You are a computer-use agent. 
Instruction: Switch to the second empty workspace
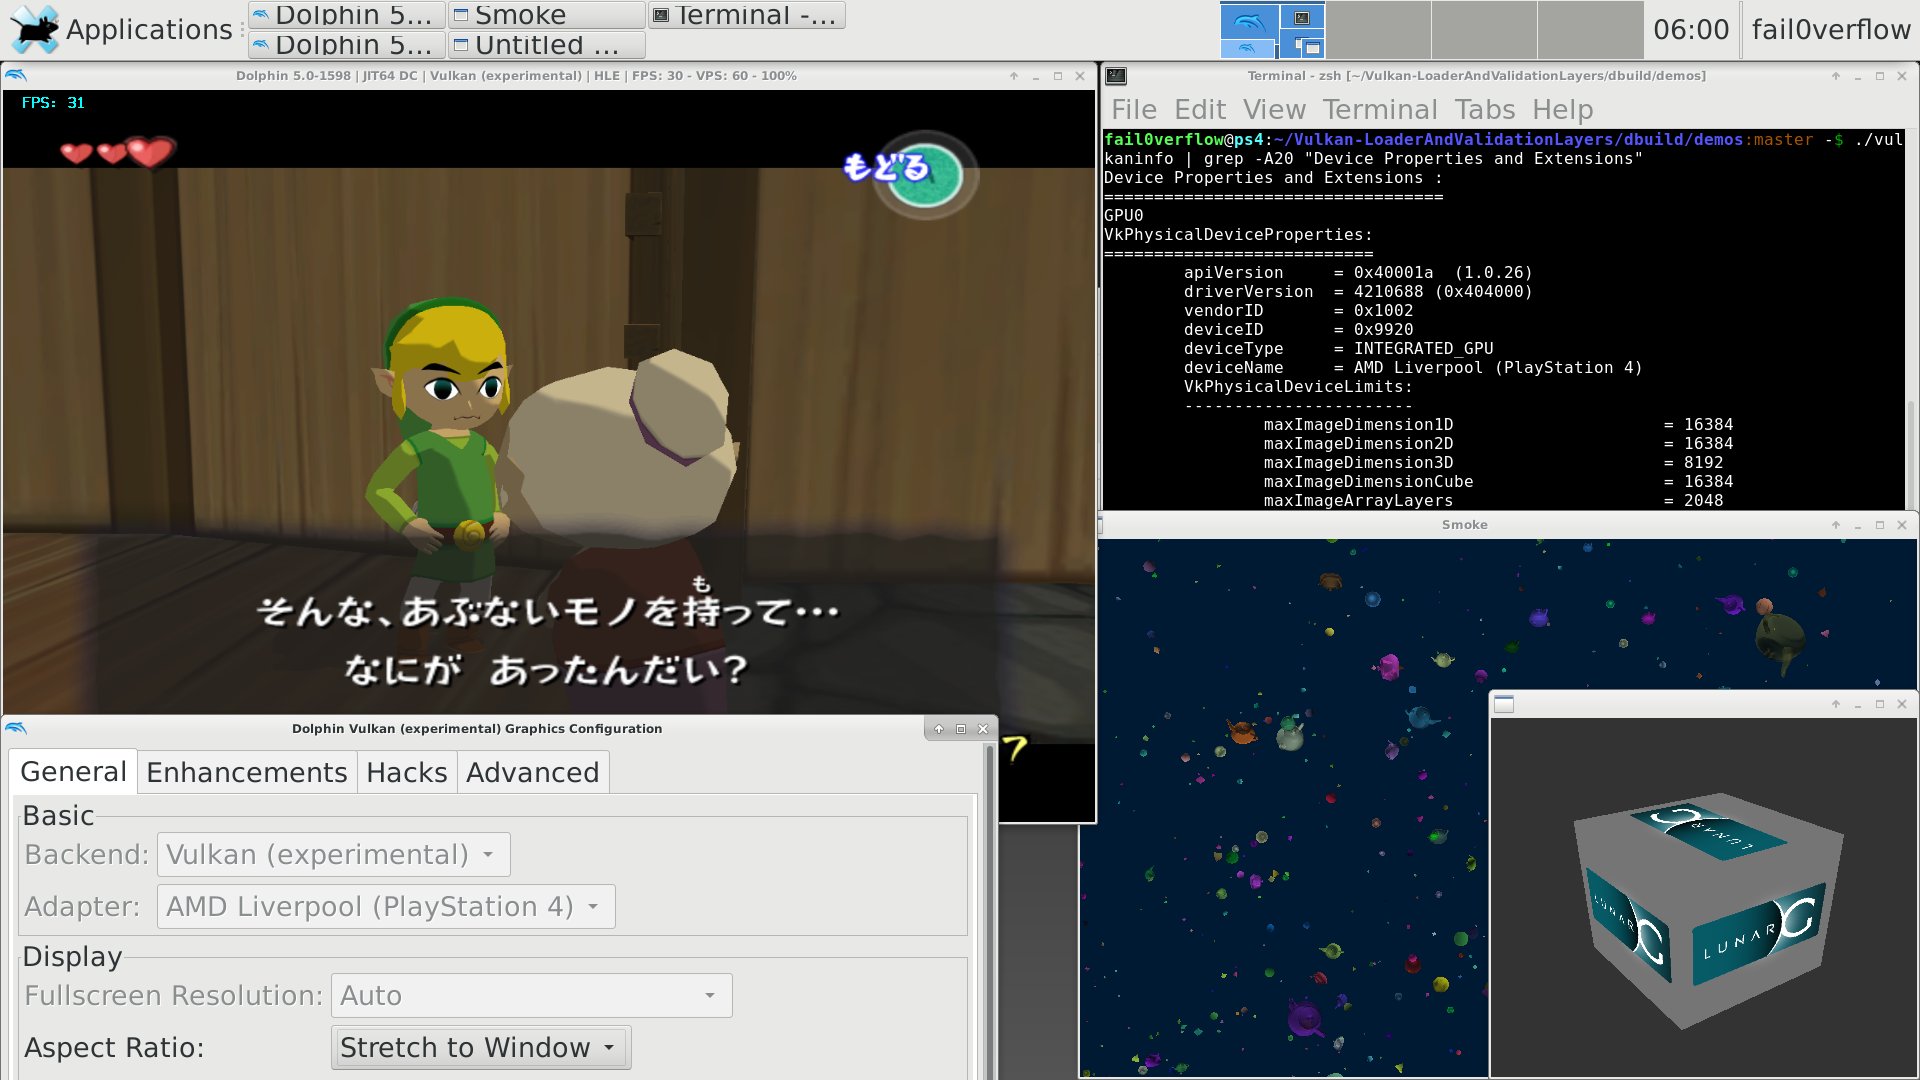coord(1483,30)
